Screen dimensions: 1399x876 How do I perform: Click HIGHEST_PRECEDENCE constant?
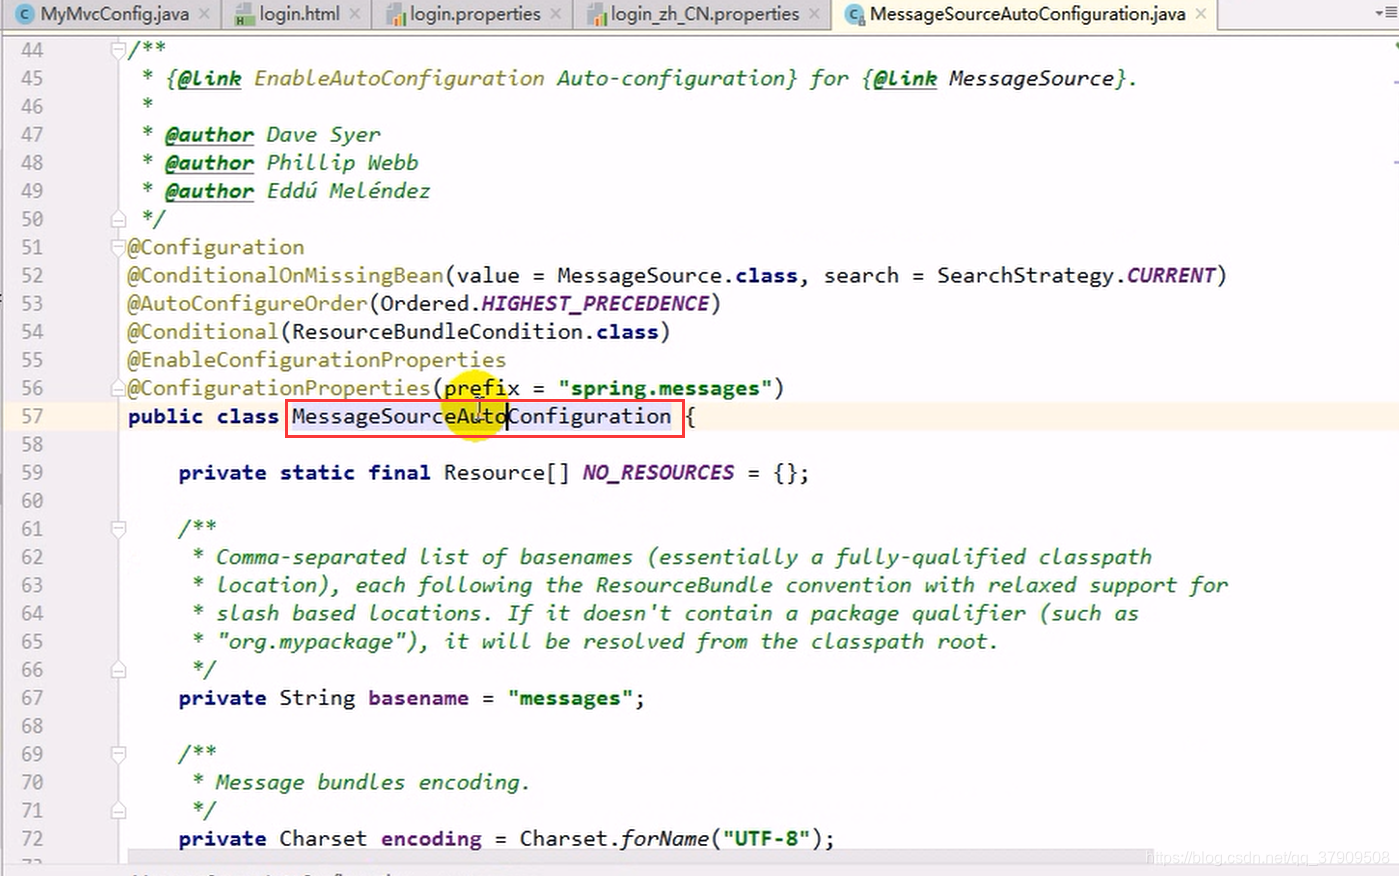point(595,303)
